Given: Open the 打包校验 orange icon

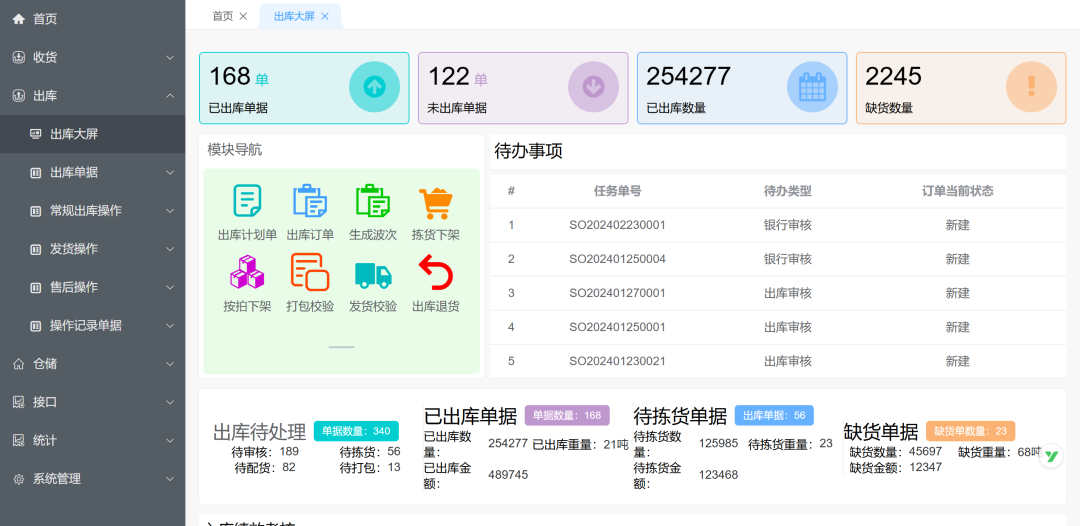Looking at the screenshot, I should 310,273.
